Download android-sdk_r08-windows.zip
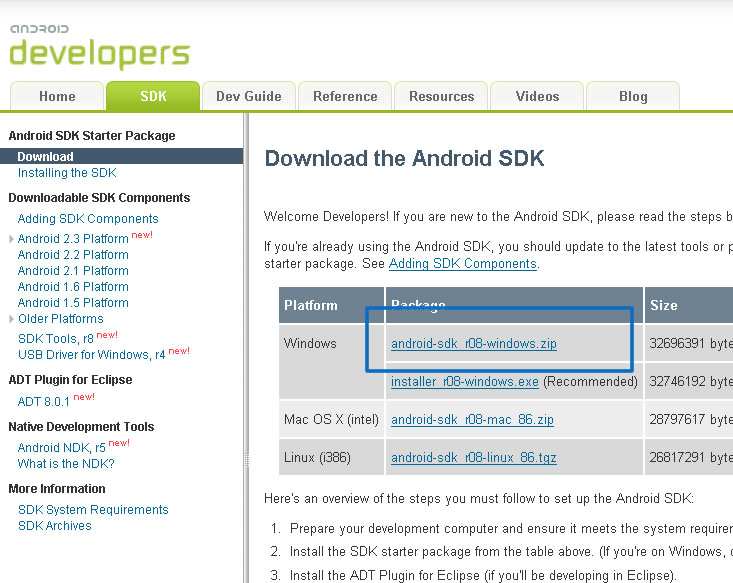 (x=474, y=344)
